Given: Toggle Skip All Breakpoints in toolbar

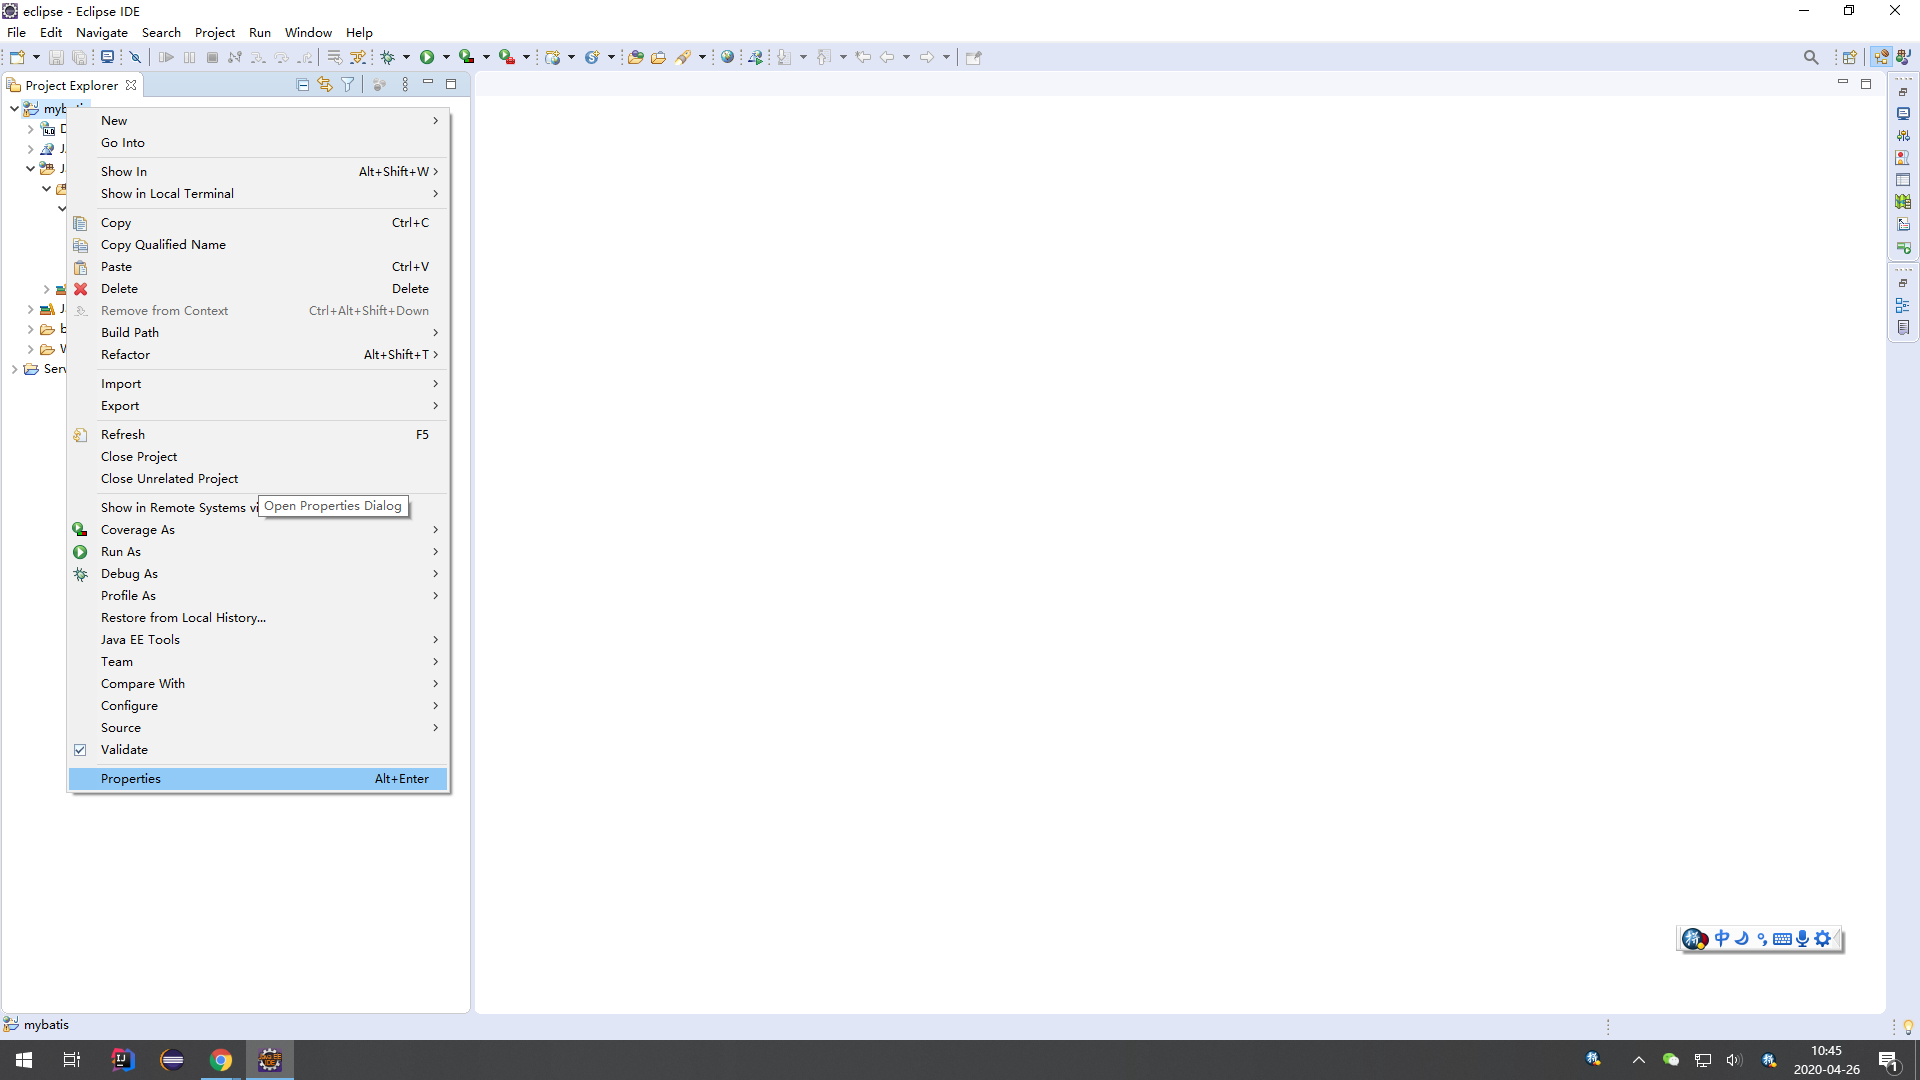Looking at the screenshot, I should click(x=135, y=57).
